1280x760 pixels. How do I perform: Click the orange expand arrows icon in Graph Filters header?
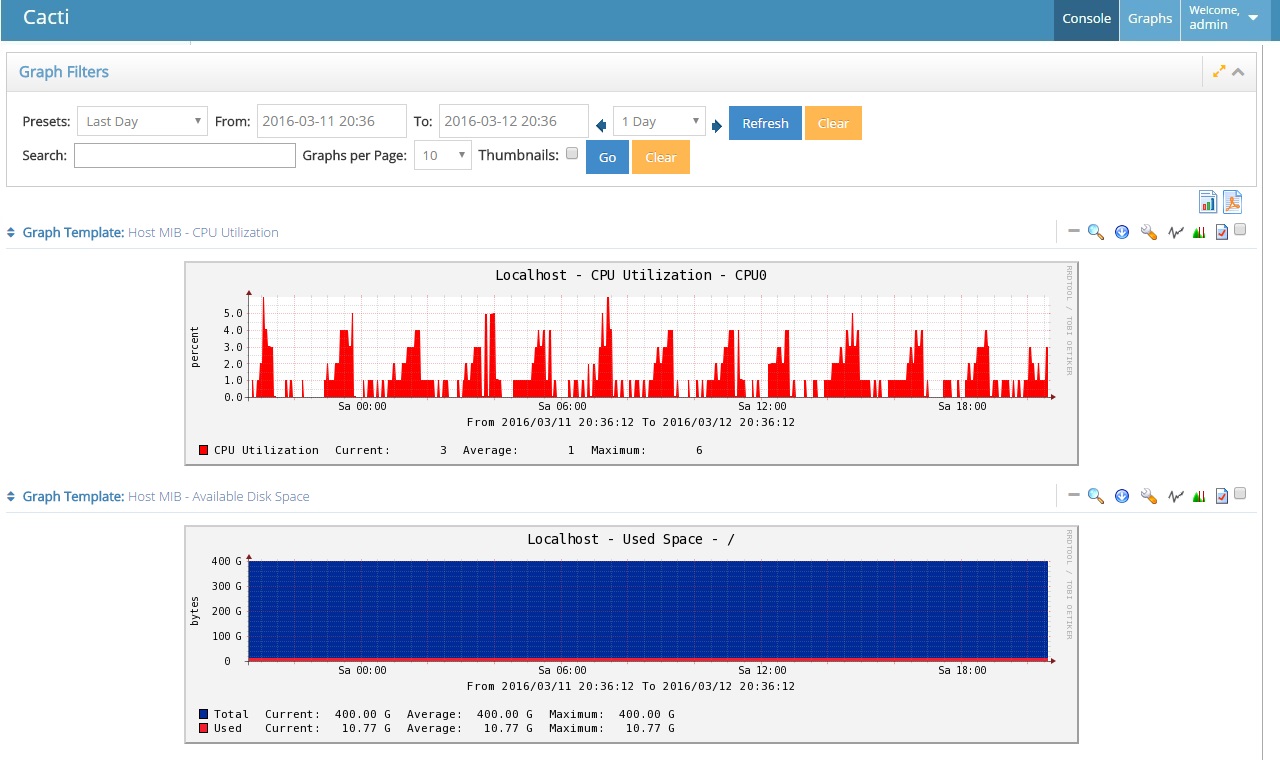pos(1219,72)
